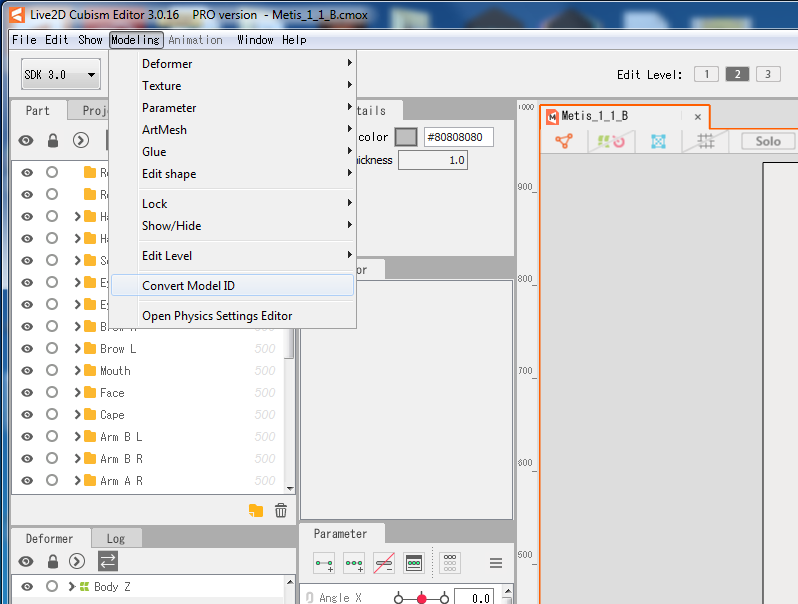Click the eye icon in Part panel toolbar

[26, 140]
